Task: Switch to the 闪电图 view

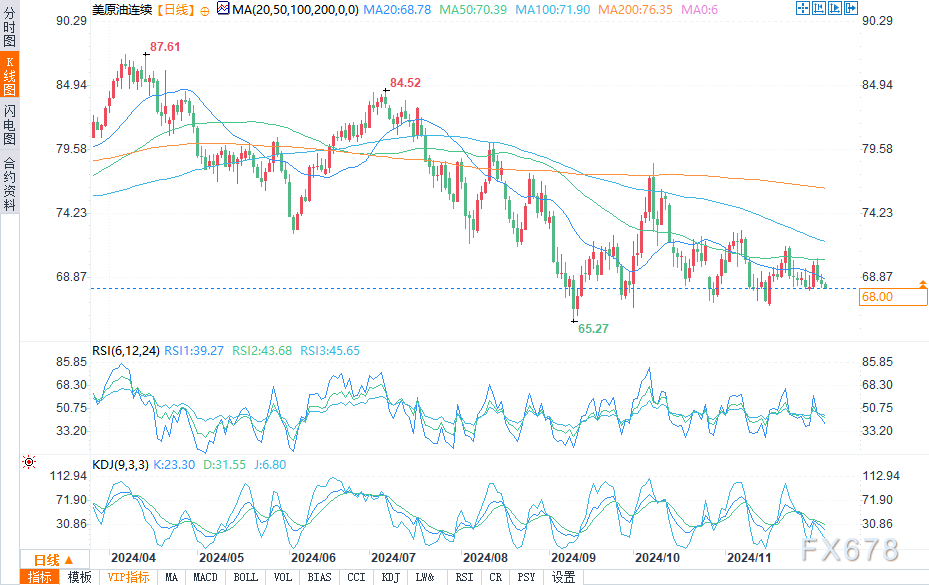Action: [x=9, y=124]
